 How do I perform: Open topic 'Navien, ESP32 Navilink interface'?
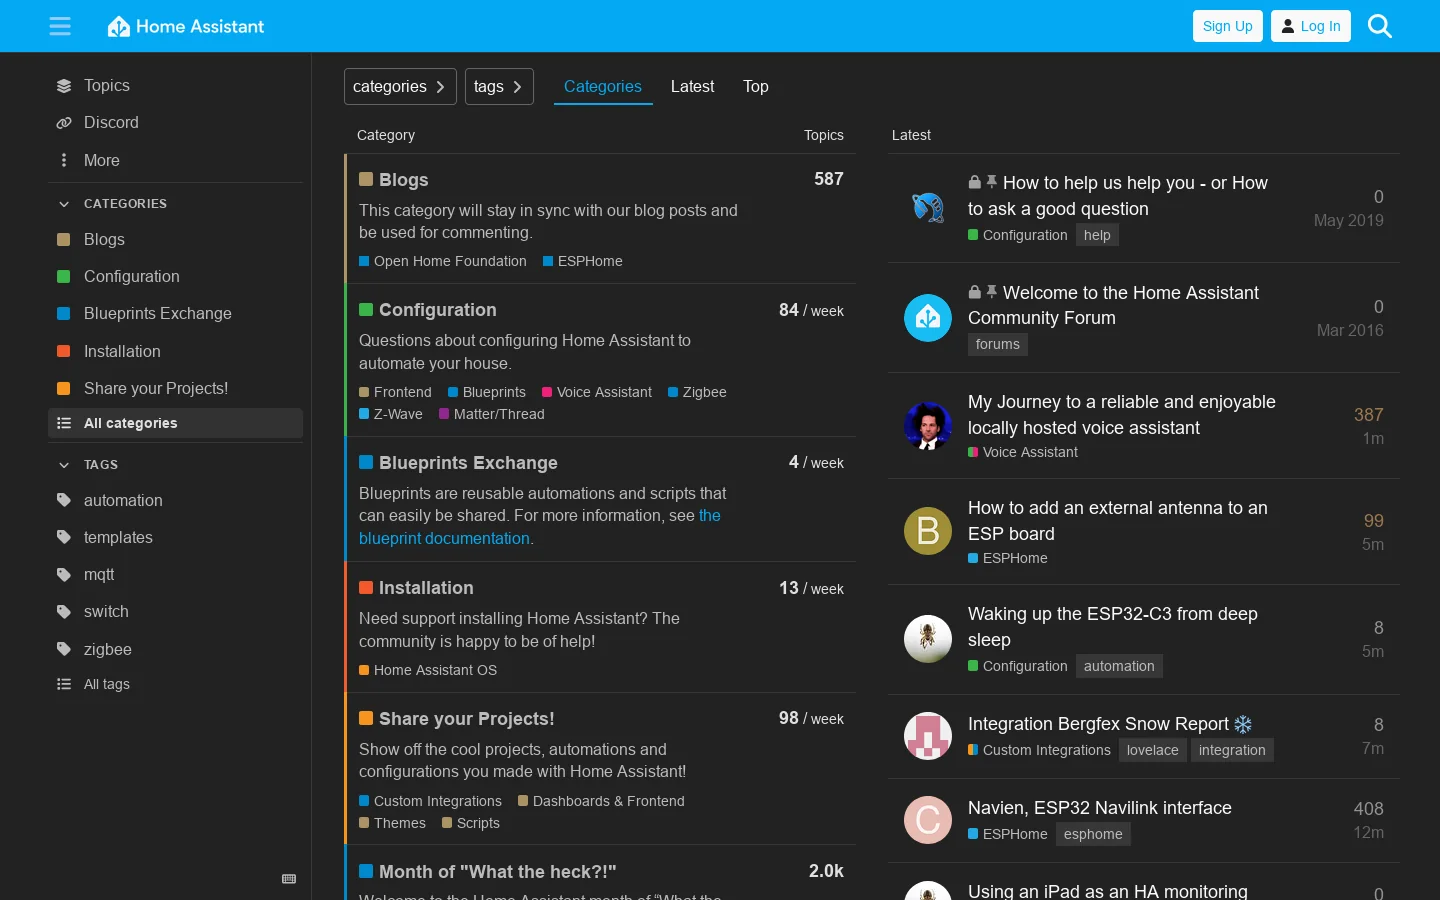point(1100,808)
